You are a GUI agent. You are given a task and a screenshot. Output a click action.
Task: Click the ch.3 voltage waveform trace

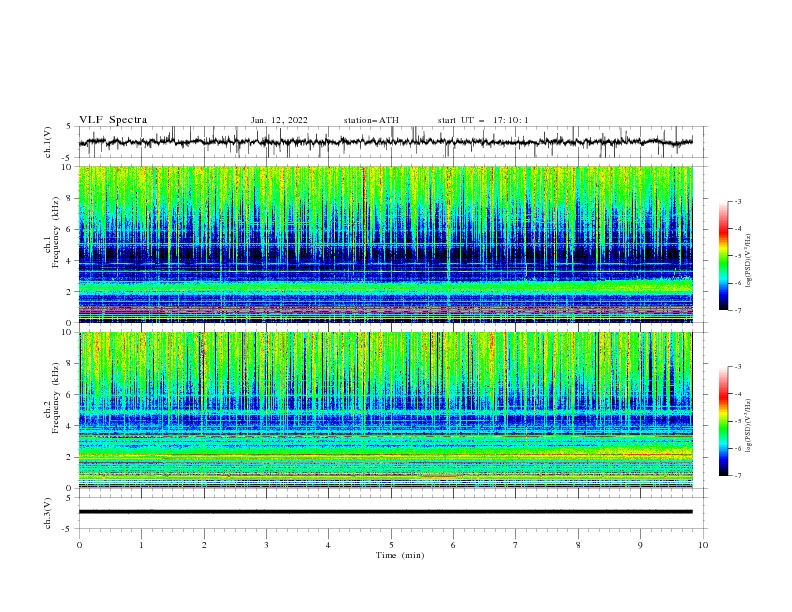385,512
